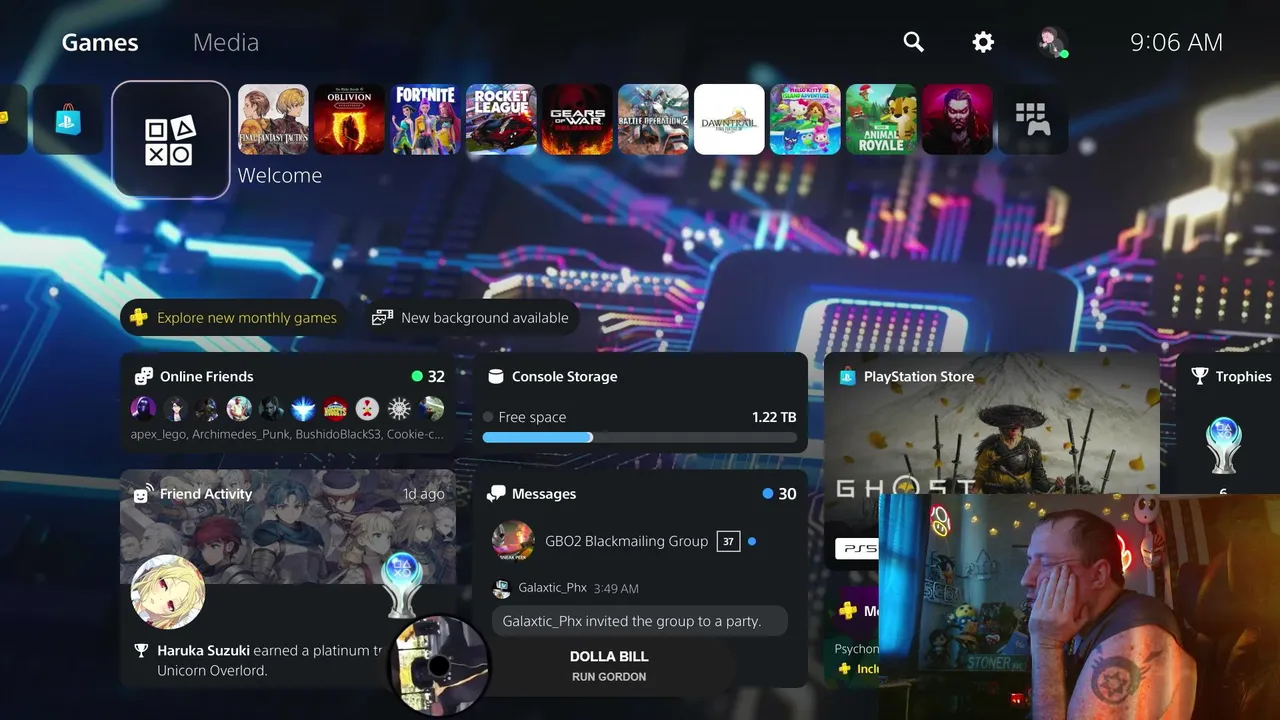Viewport: 1280px width, 720px height.
Task: Select Haruka Suzuki's blonde avatar
Action: pyautogui.click(x=168, y=592)
